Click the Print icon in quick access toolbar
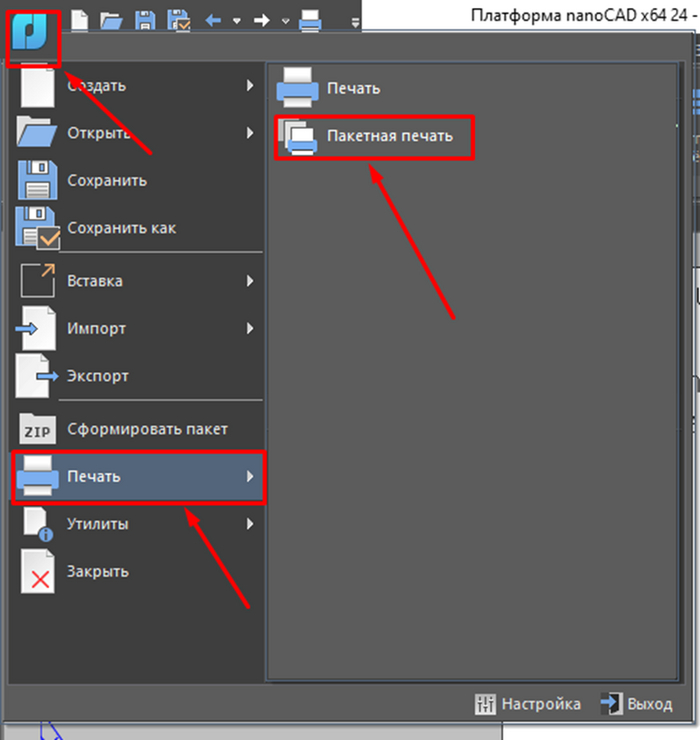This screenshot has width=700, height=740. [x=310, y=21]
